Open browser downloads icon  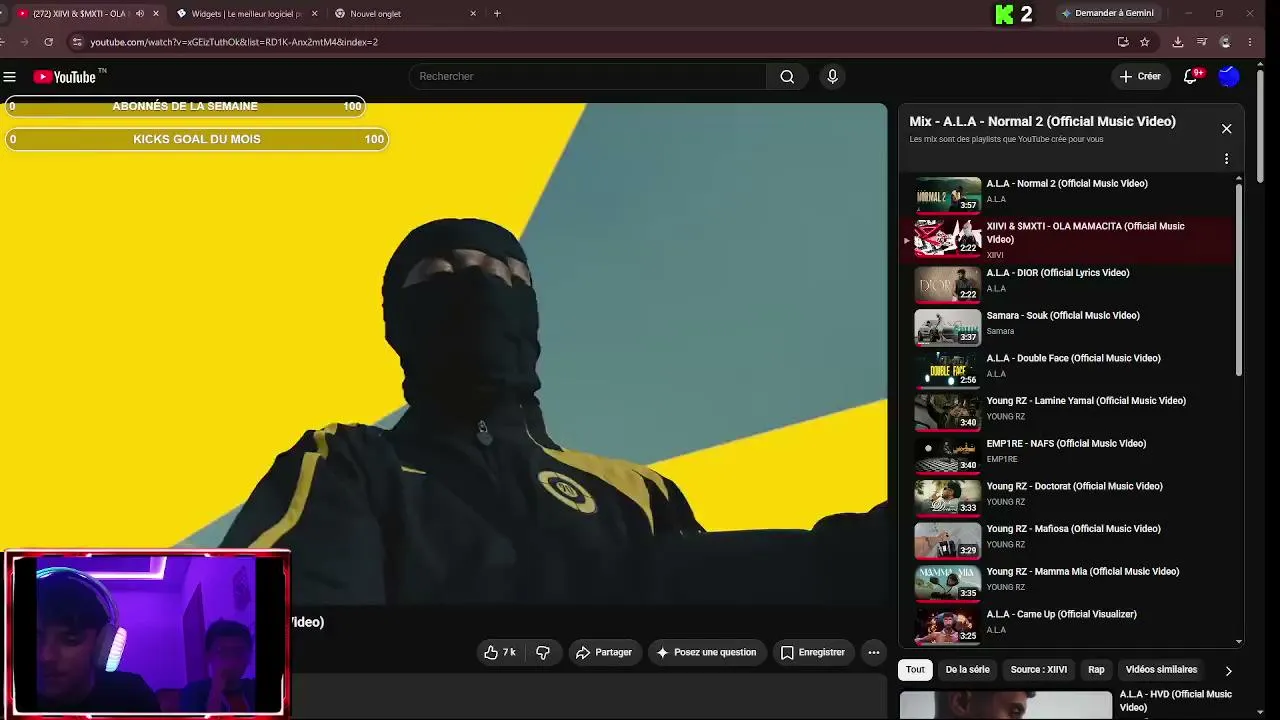coord(1178,42)
